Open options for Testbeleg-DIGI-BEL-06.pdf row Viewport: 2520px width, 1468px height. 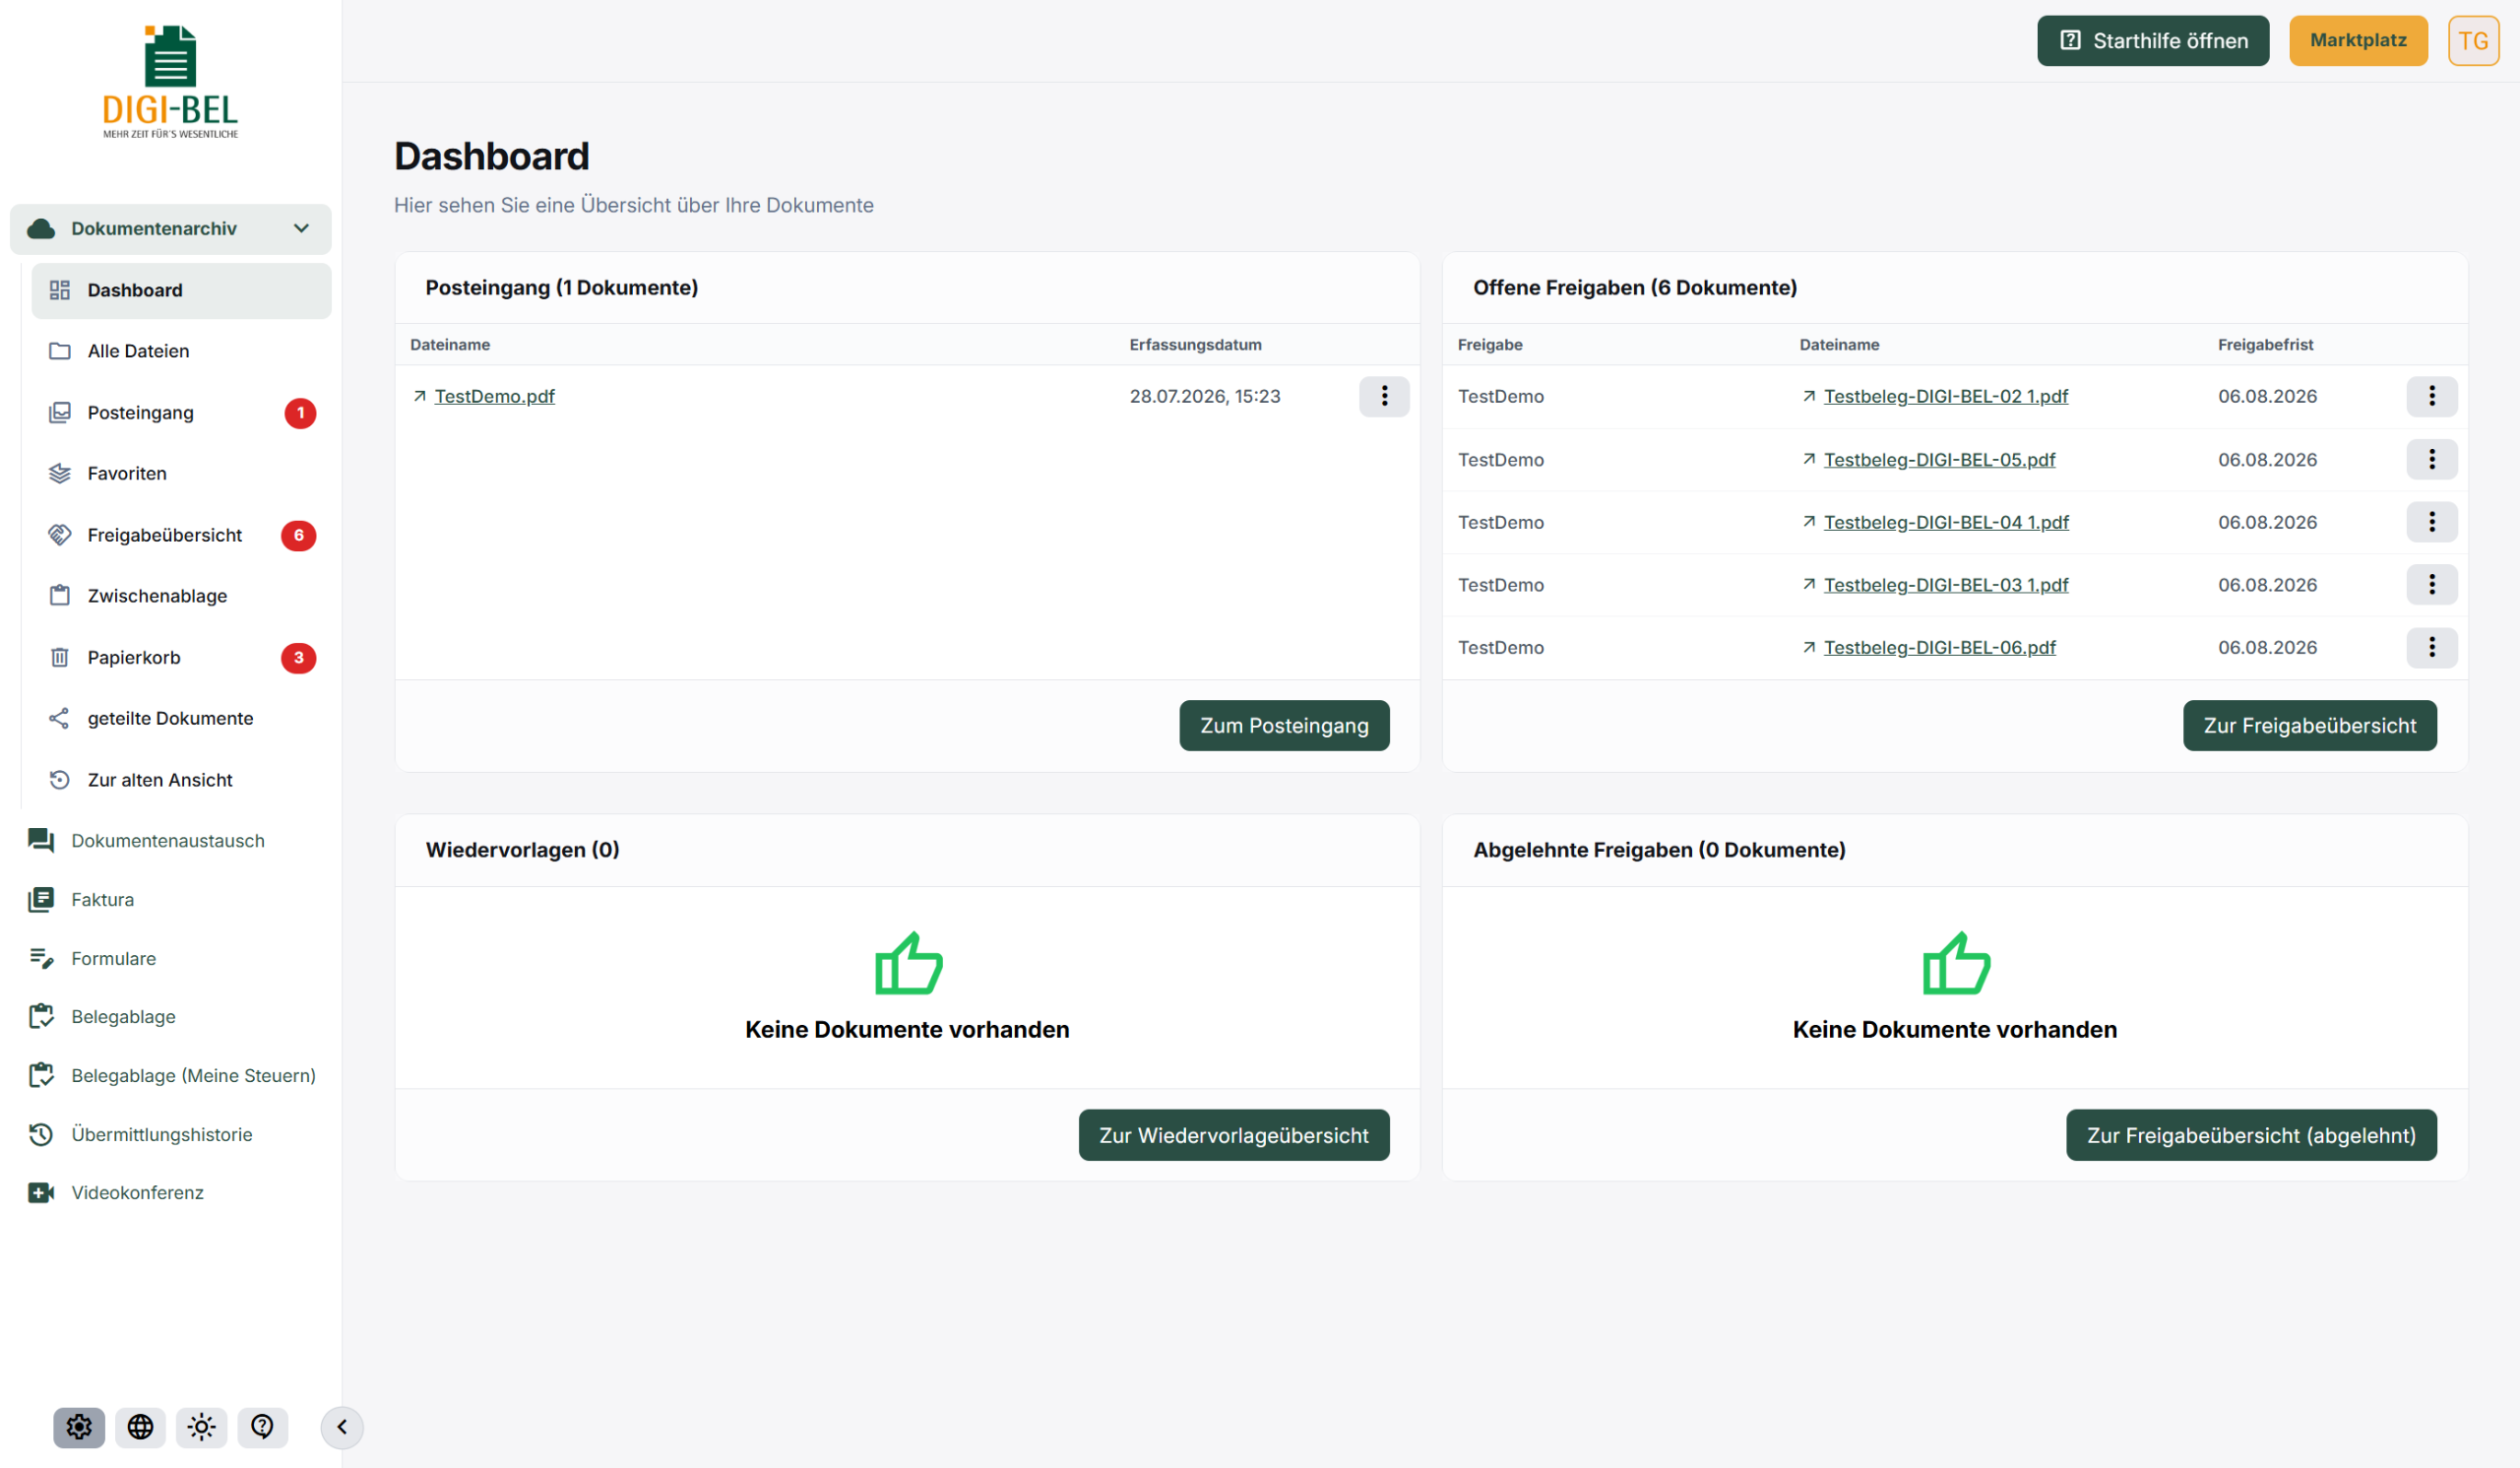(2432, 648)
